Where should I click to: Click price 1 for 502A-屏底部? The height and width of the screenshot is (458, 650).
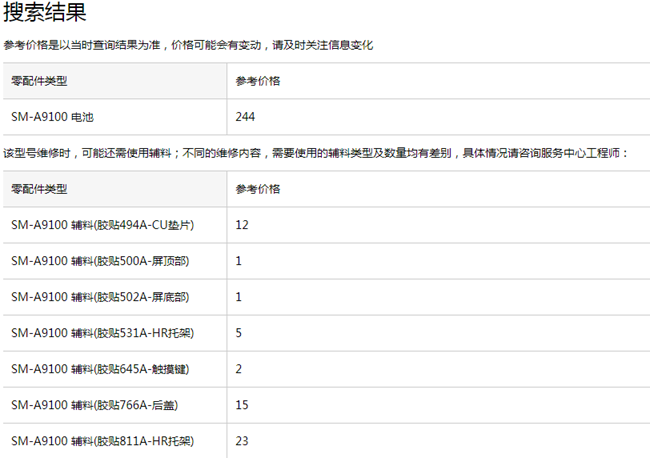(238, 297)
